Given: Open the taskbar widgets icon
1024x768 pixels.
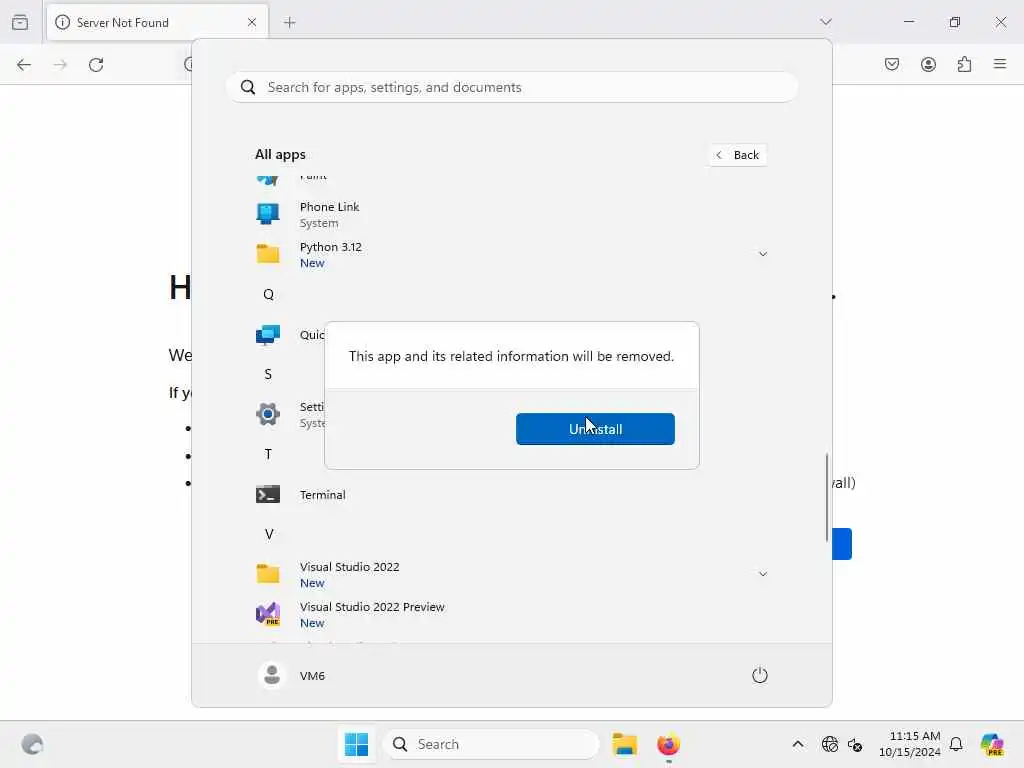Looking at the screenshot, I should pyautogui.click(x=33, y=744).
